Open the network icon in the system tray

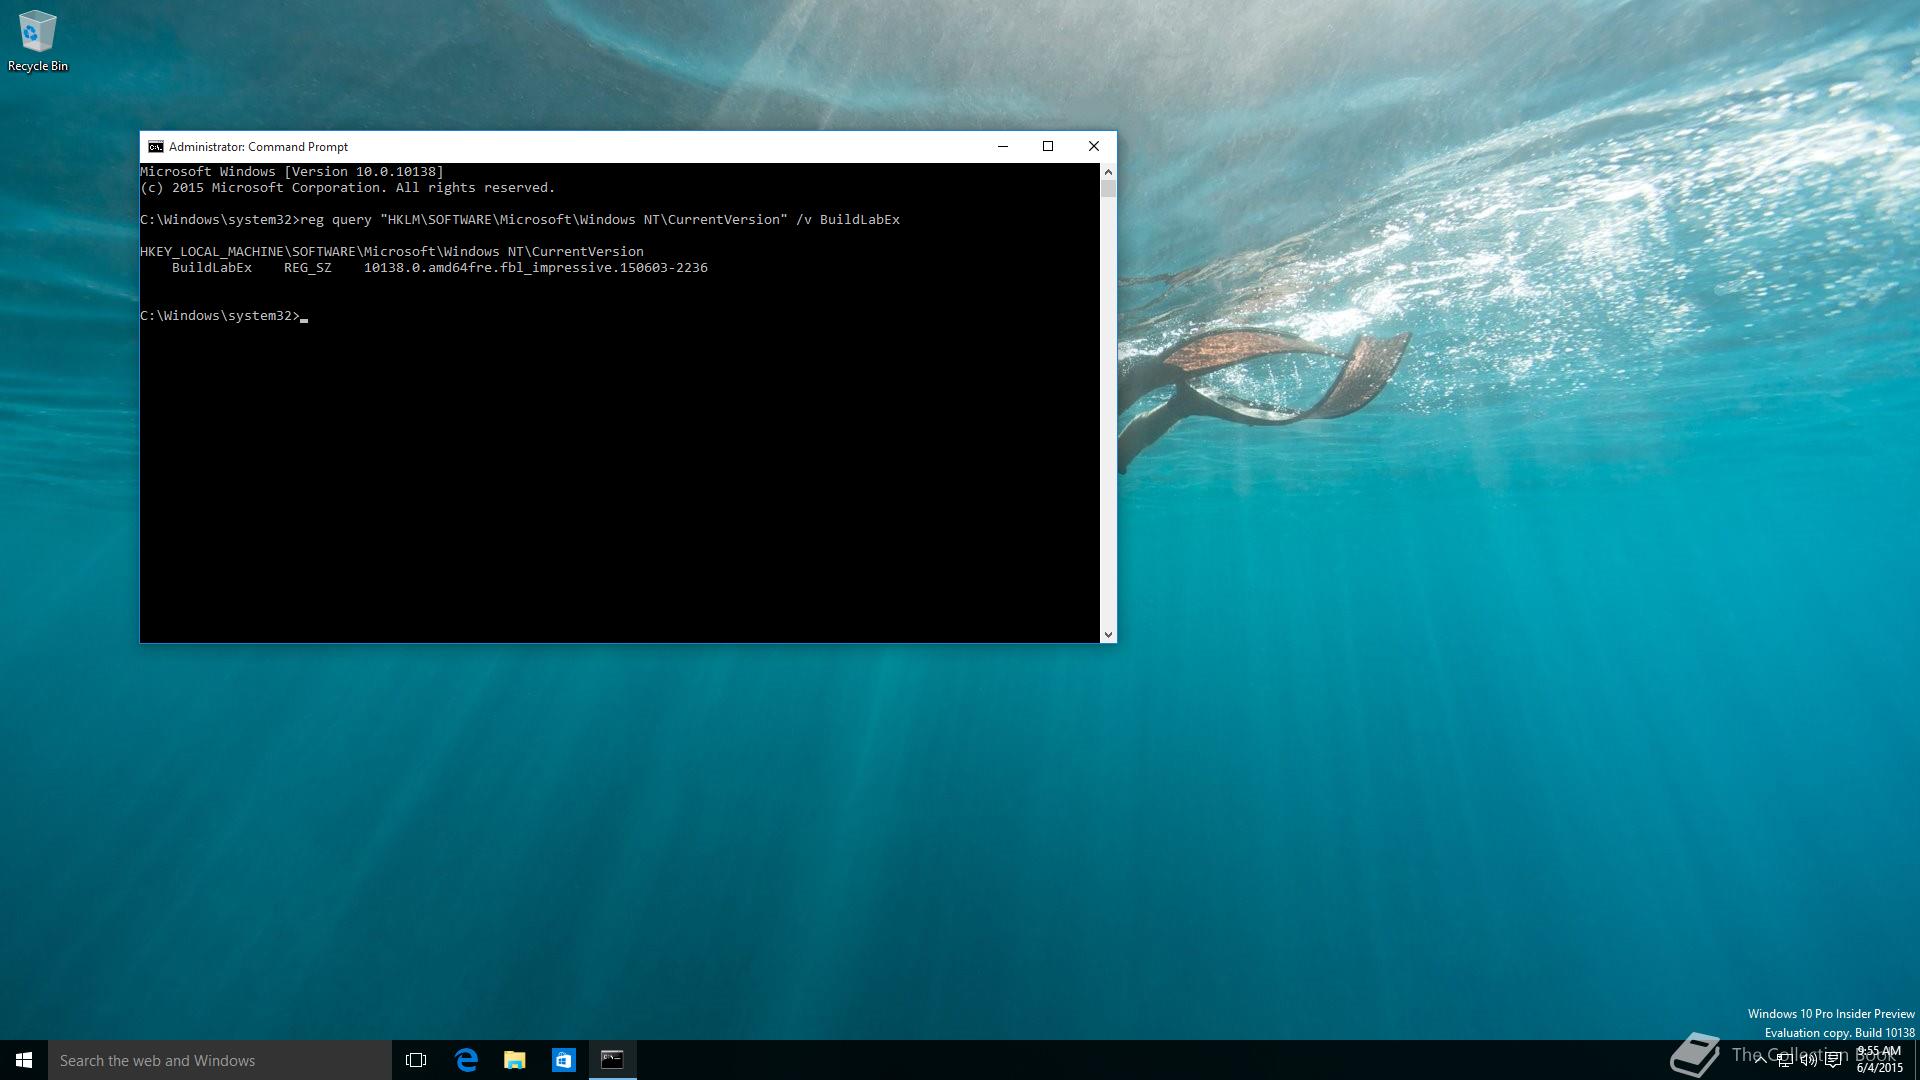(x=1784, y=1060)
